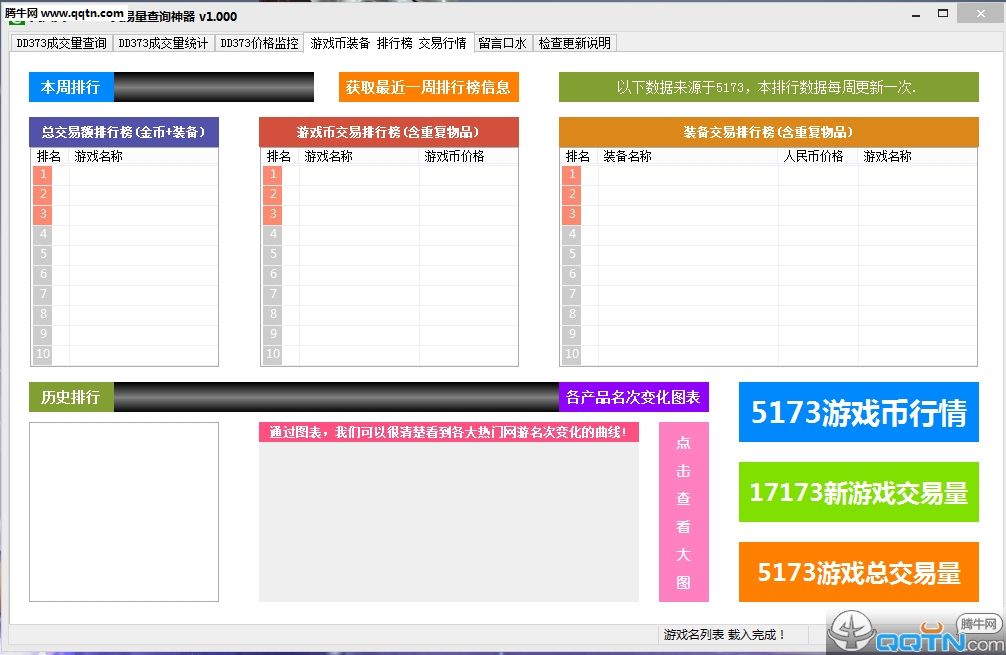Viewport: 1006px width, 655px height.
Task: Click the gray ranking chart area
Action: click(449, 522)
